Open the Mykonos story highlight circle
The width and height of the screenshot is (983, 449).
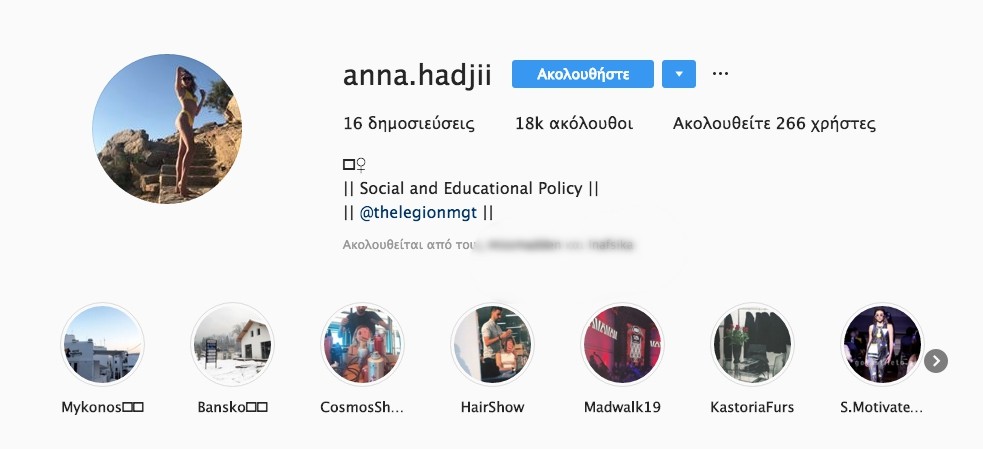coord(103,344)
